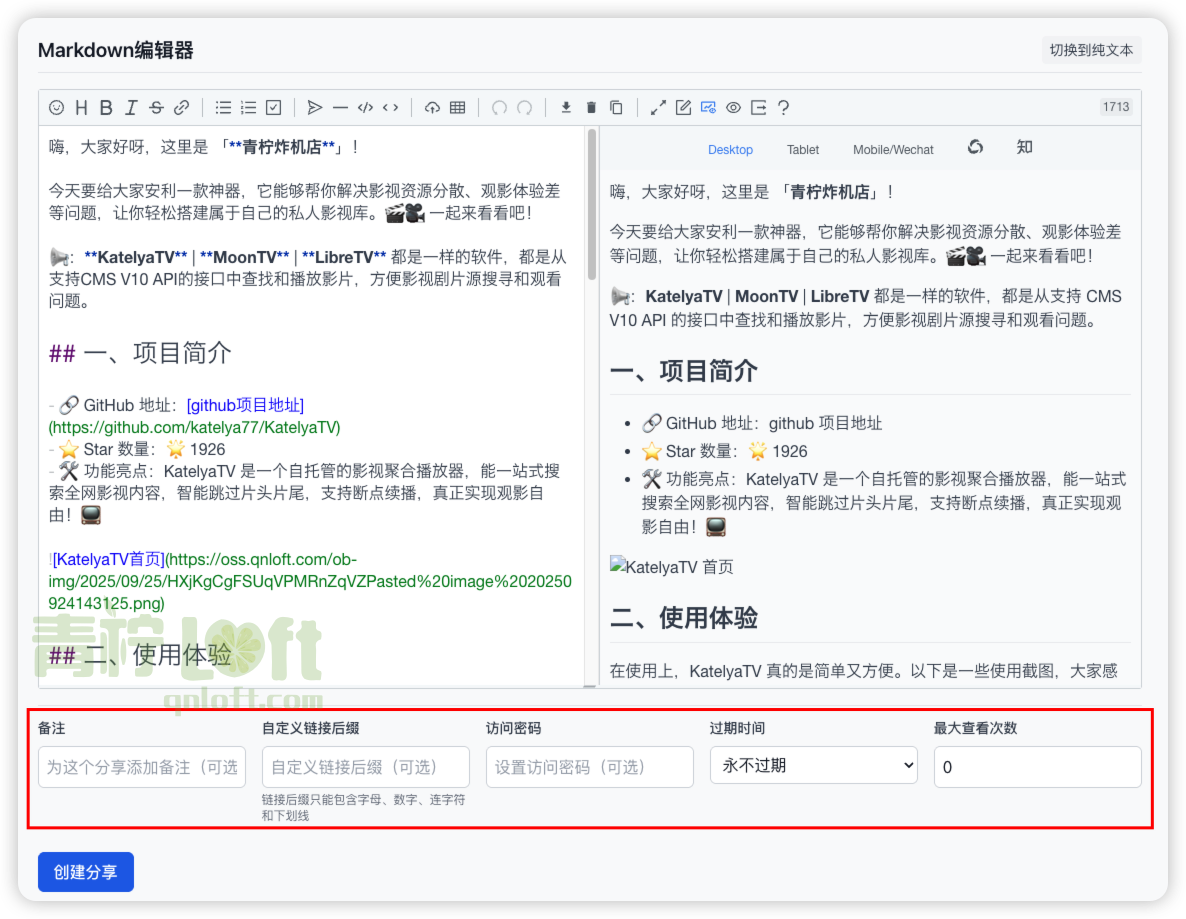Viewport: 1186px width, 919px height.
Task: Click 切换到纯文本 button
Action: pos(1091,50)
